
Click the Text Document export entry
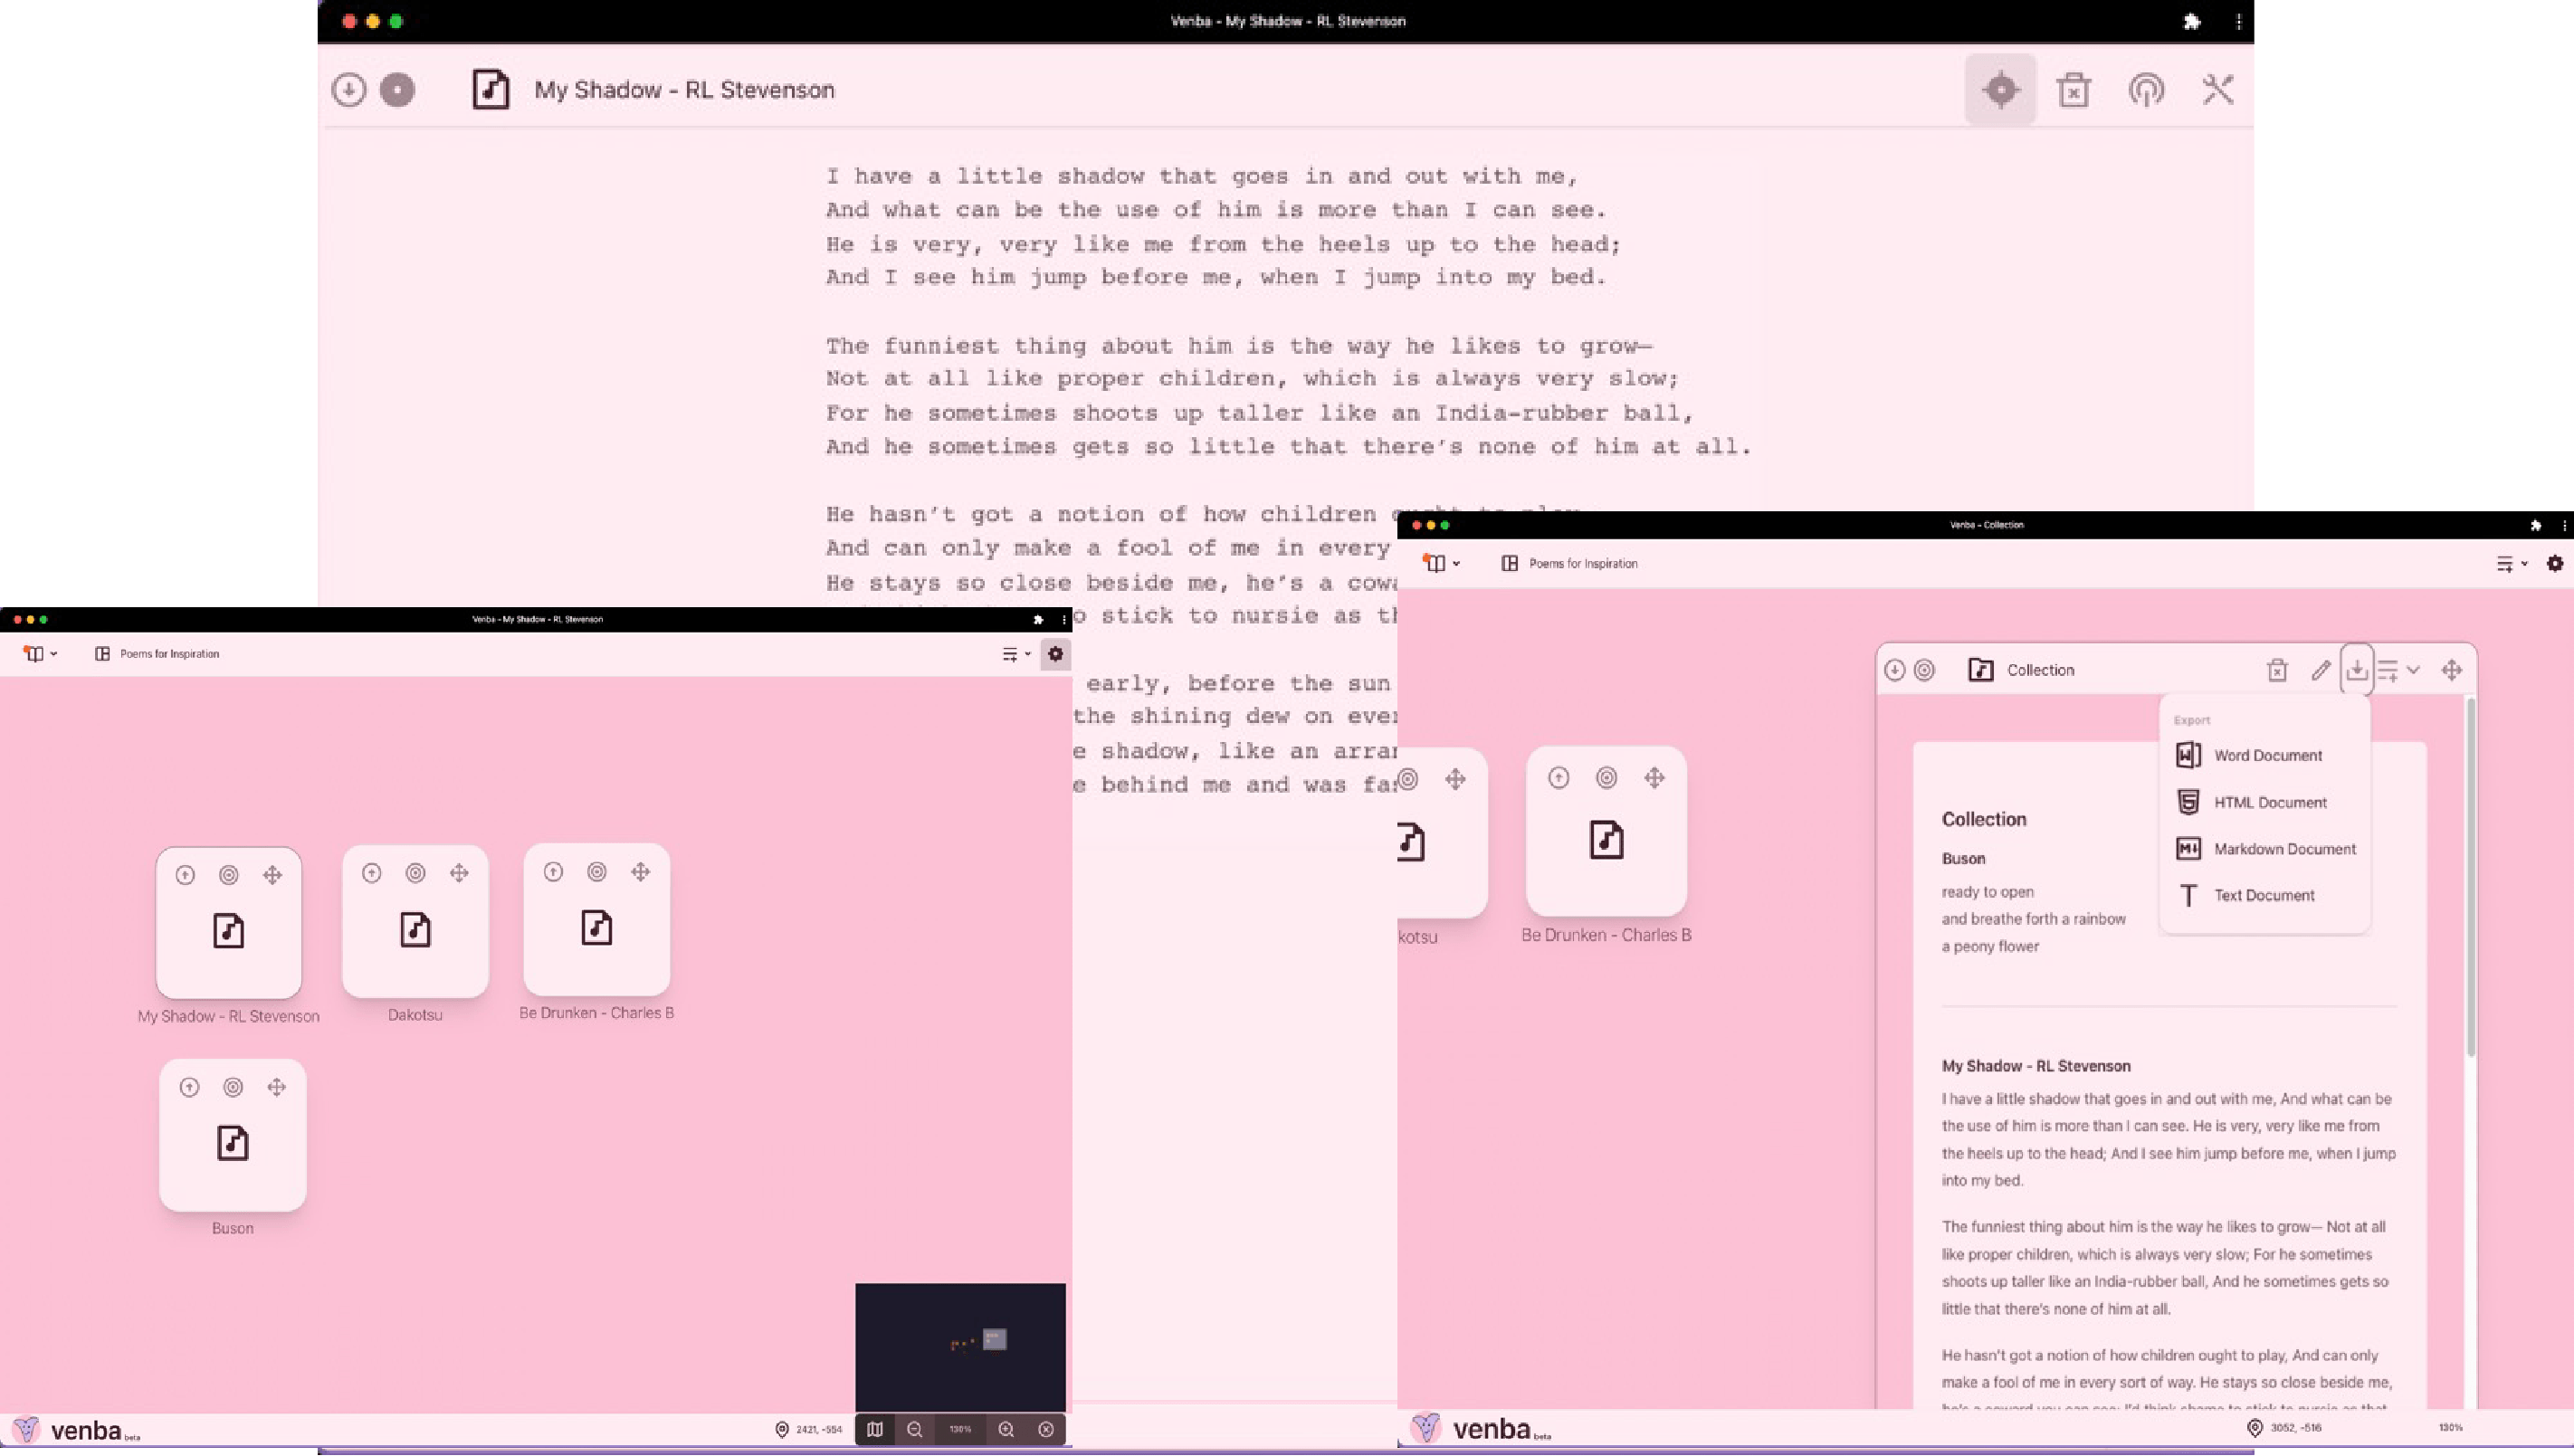pyautogui.click(x=2263, y=895)
